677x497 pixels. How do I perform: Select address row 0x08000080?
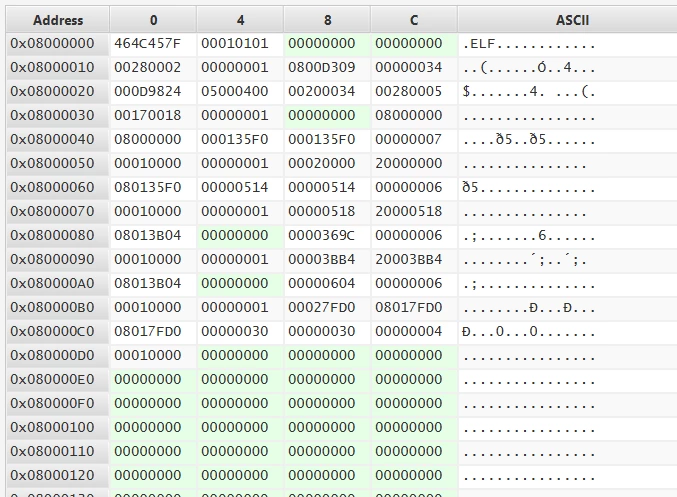point(52,235)
